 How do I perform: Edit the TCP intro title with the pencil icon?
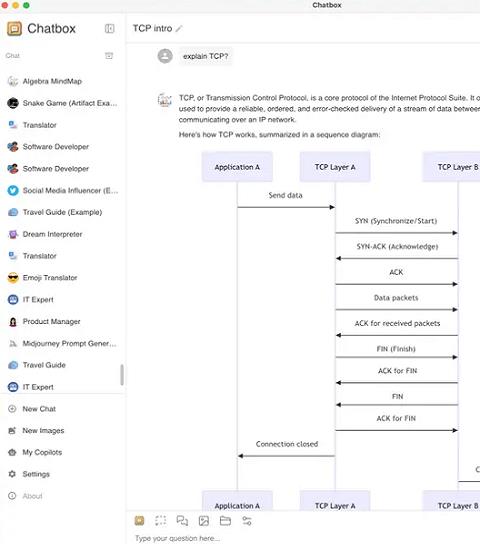(x=179, y=29)
